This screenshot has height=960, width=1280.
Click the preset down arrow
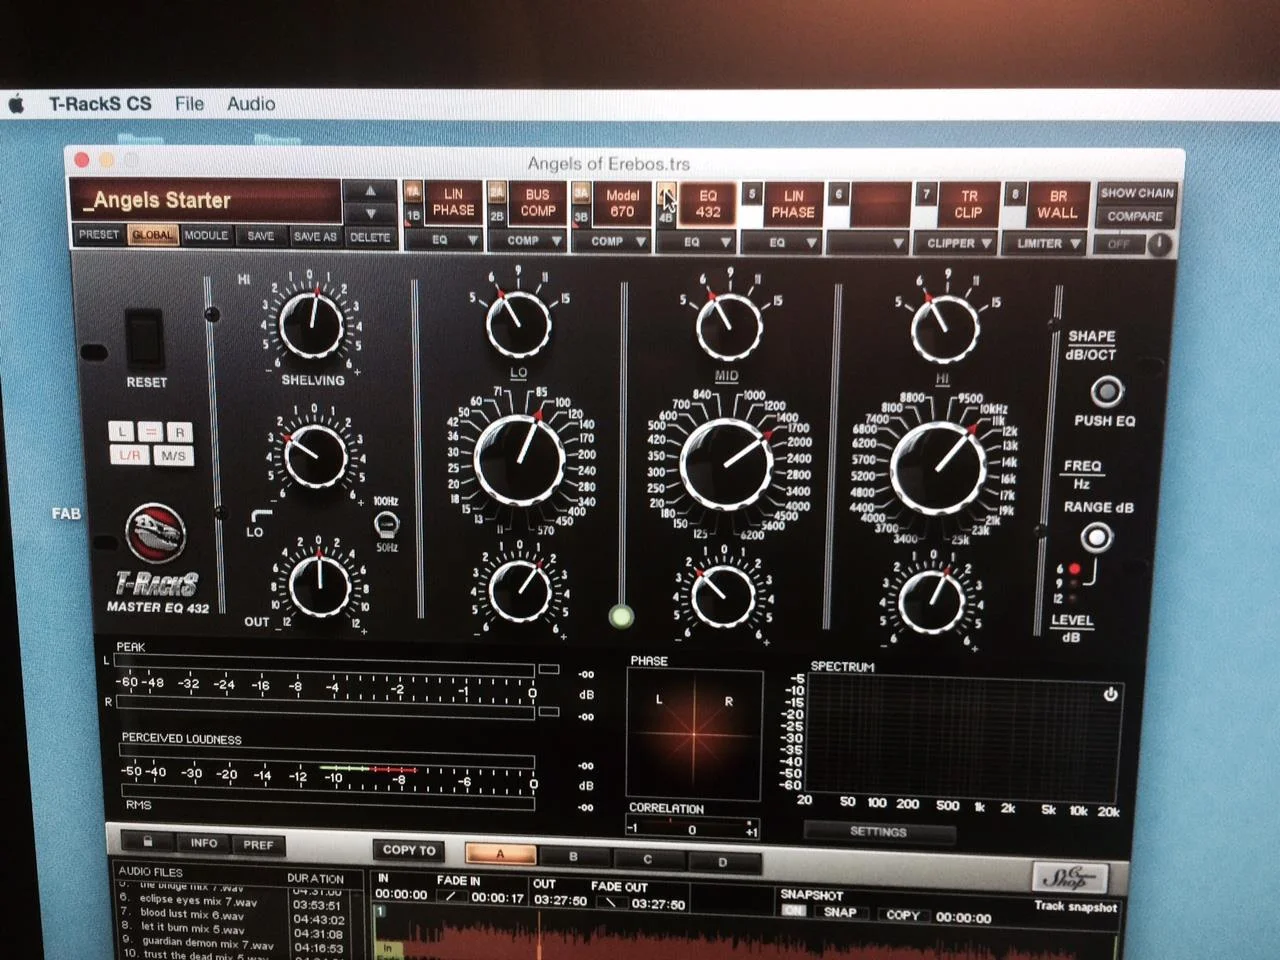pyautogui.click(x=370, y=213)
